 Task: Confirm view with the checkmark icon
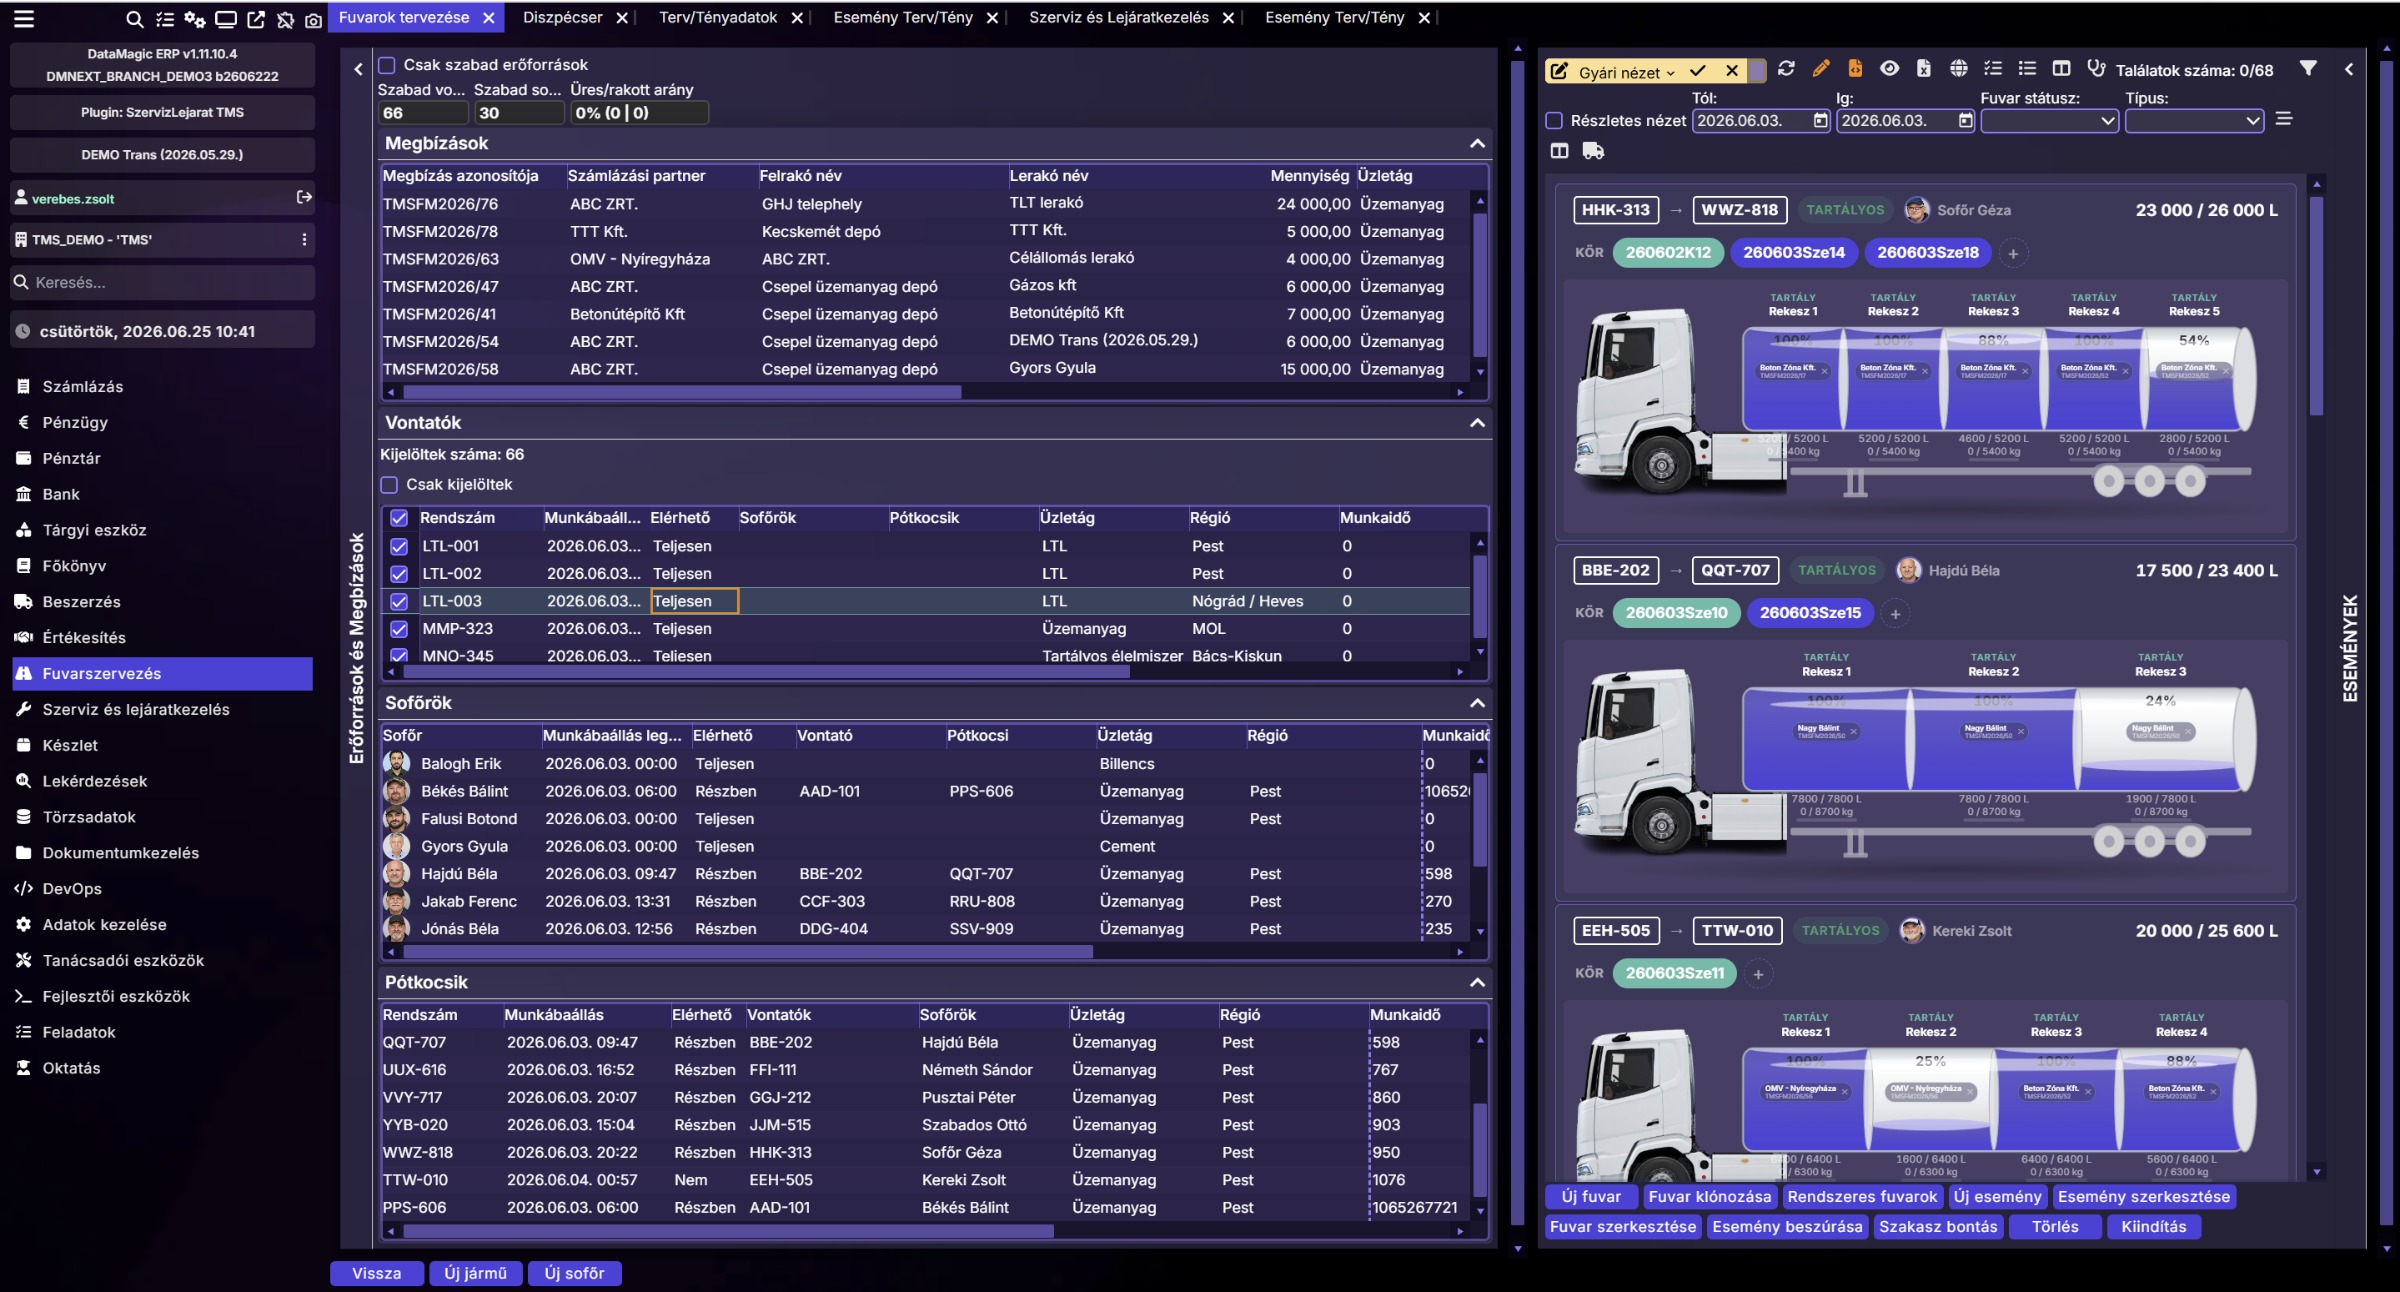(x=1698, y=71)
